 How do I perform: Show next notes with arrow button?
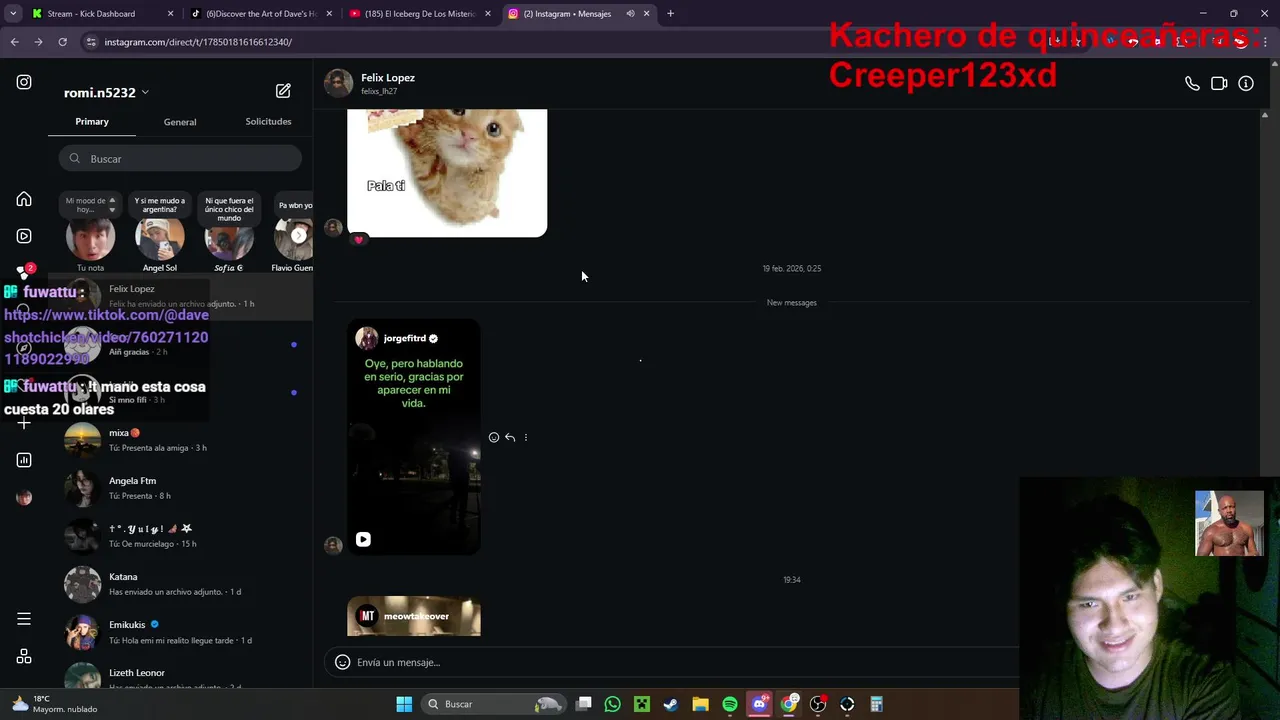(298, 236)
